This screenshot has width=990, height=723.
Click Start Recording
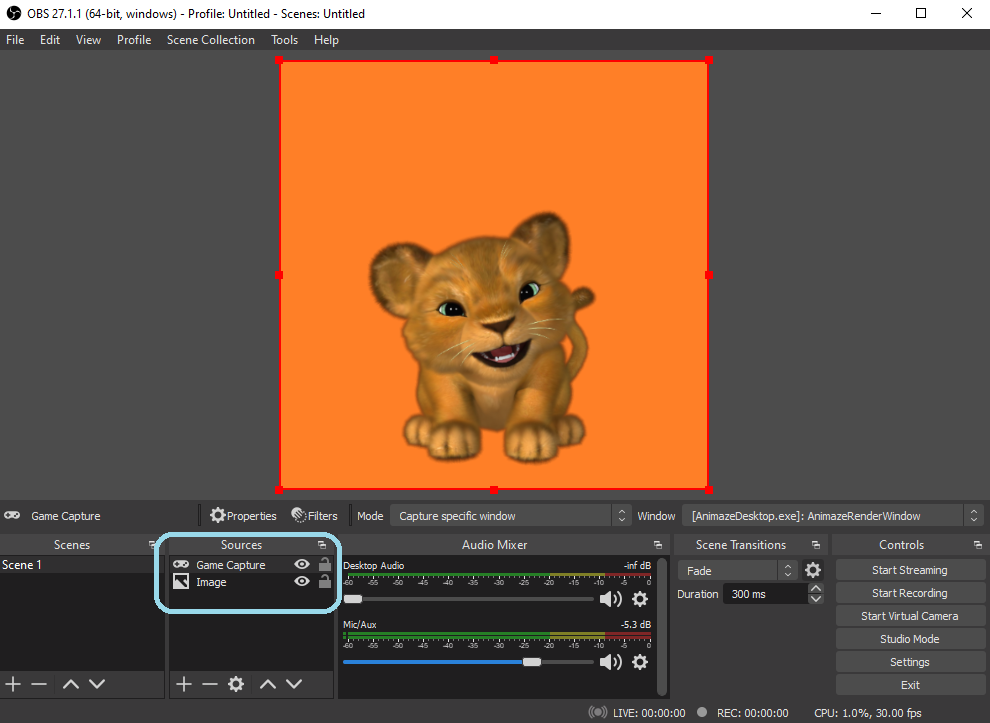point(910,592)
